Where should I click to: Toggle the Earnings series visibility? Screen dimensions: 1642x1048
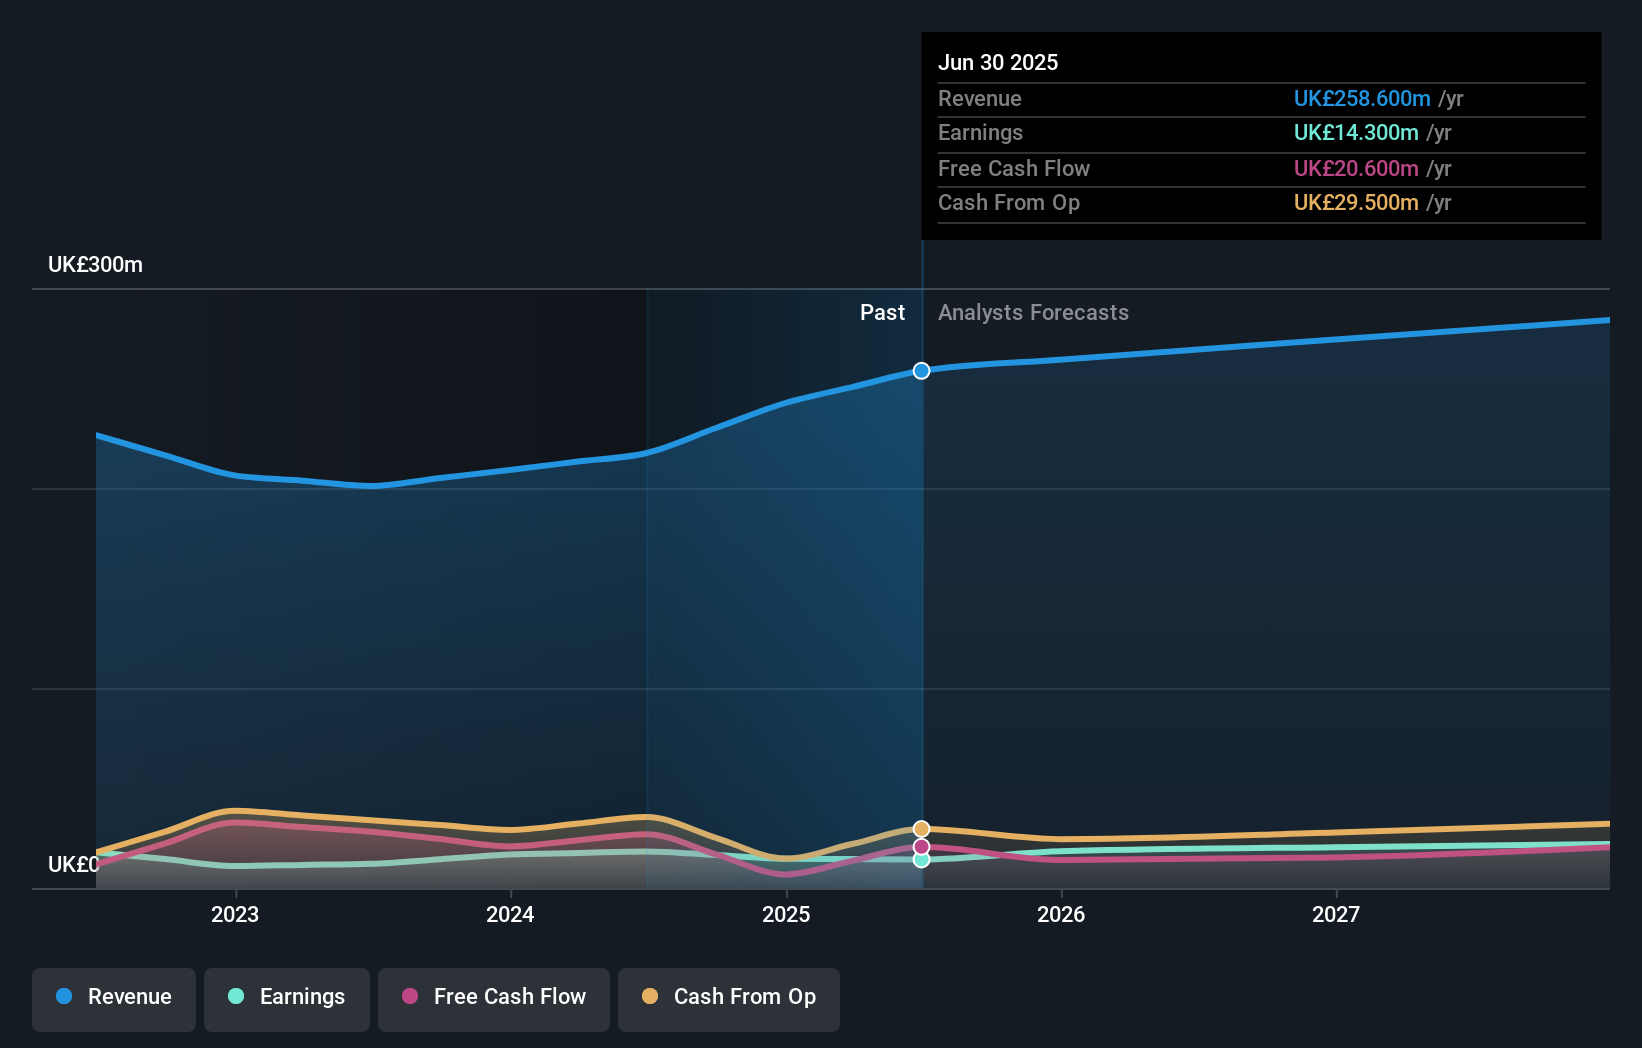(287, 997)
